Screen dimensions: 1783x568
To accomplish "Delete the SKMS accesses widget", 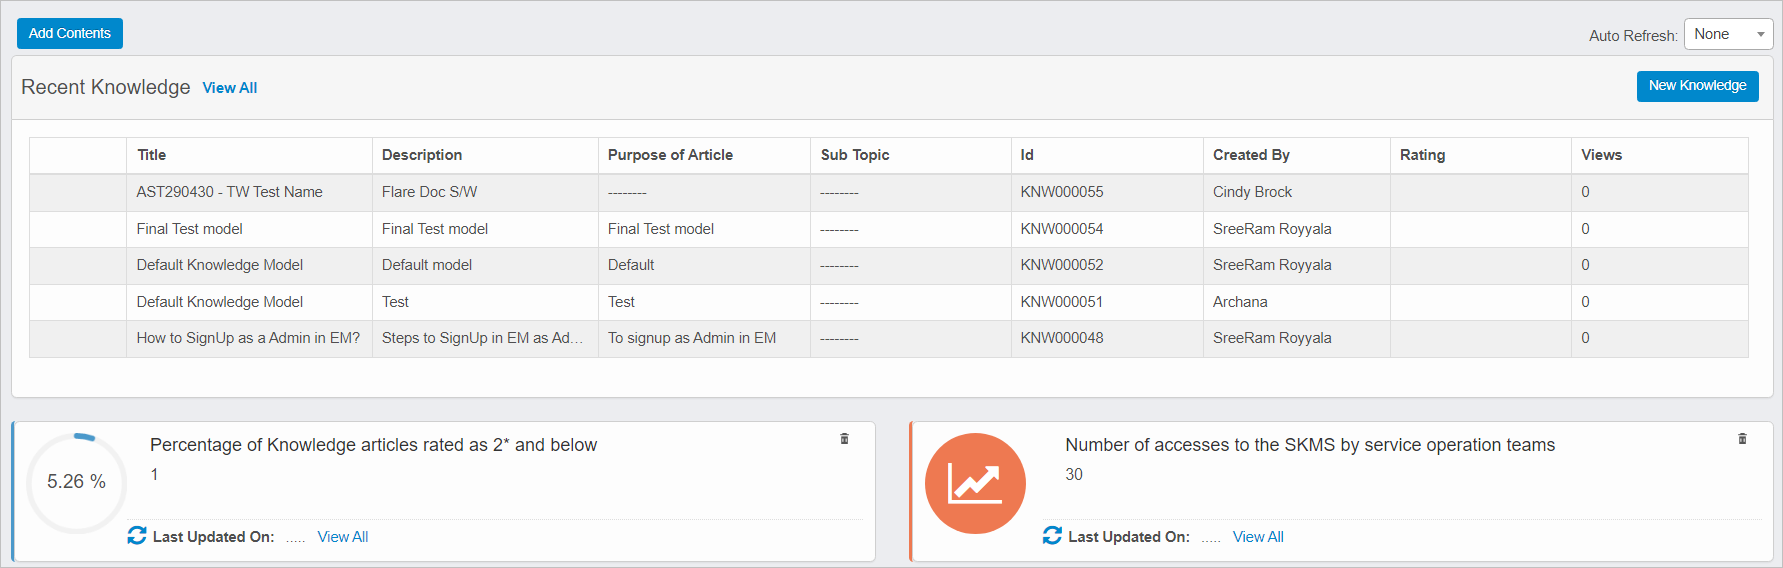I will click(x=1742, y=439).
